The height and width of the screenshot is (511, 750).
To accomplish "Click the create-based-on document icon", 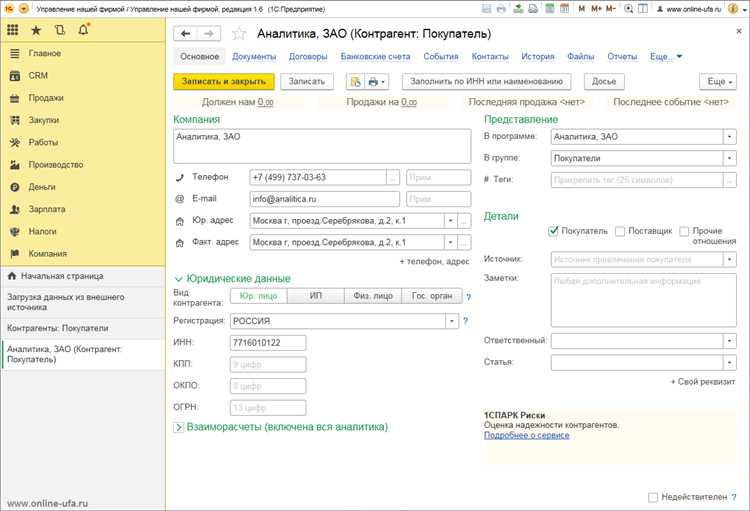I will pos(355,82).
